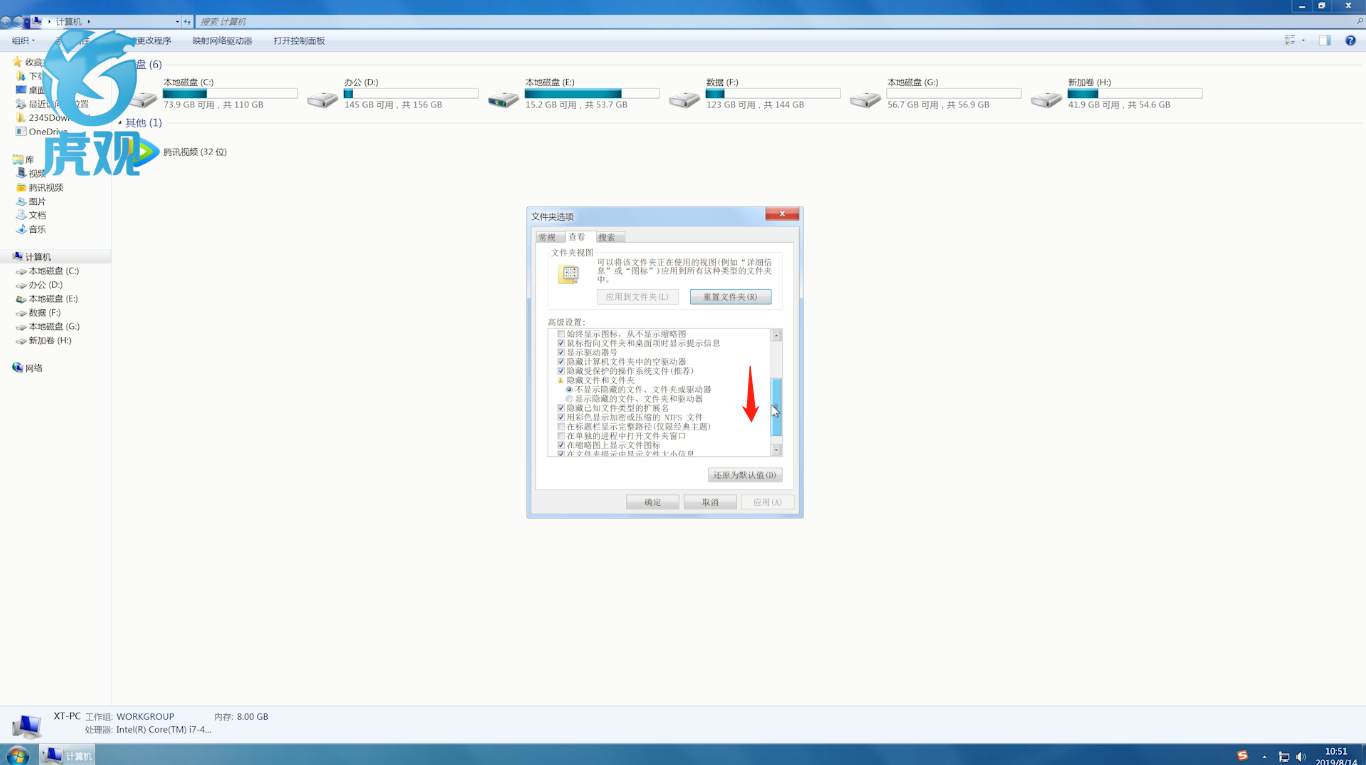Click 打开控制面板 in toolbar
The height and width of the screenshot is (765, 1366).
tap(299, 41)
